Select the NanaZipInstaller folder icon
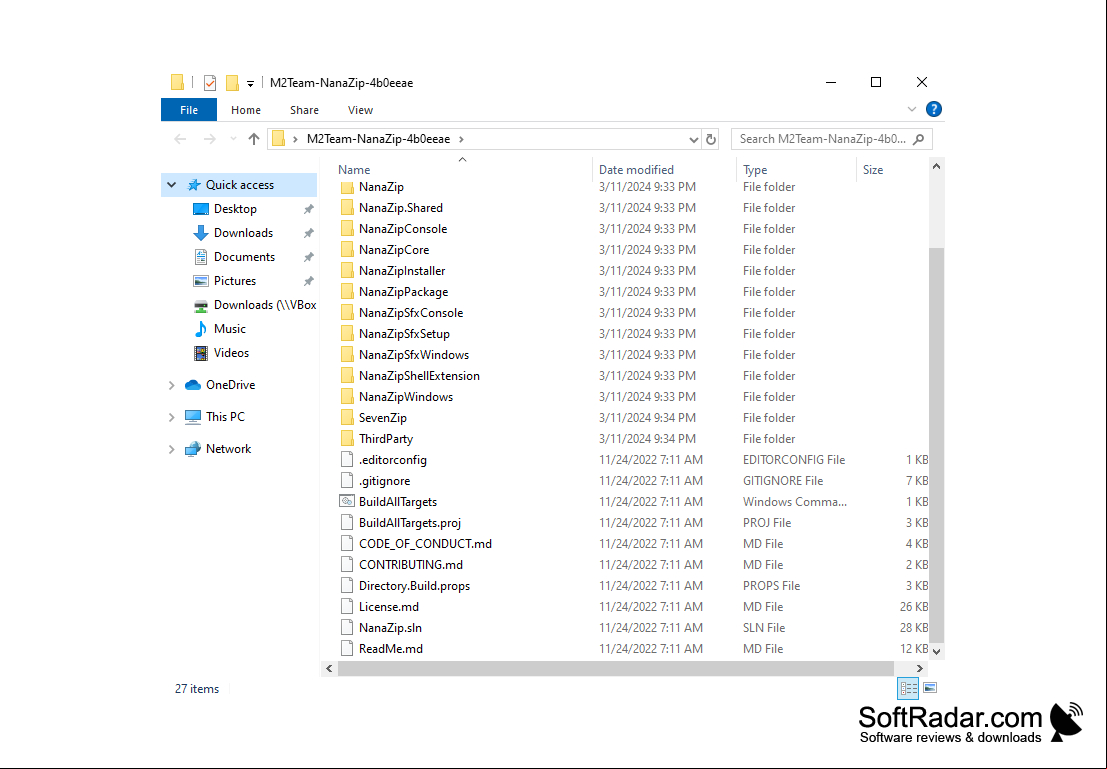Screen dimensions: 1107x769 [347, 270]
